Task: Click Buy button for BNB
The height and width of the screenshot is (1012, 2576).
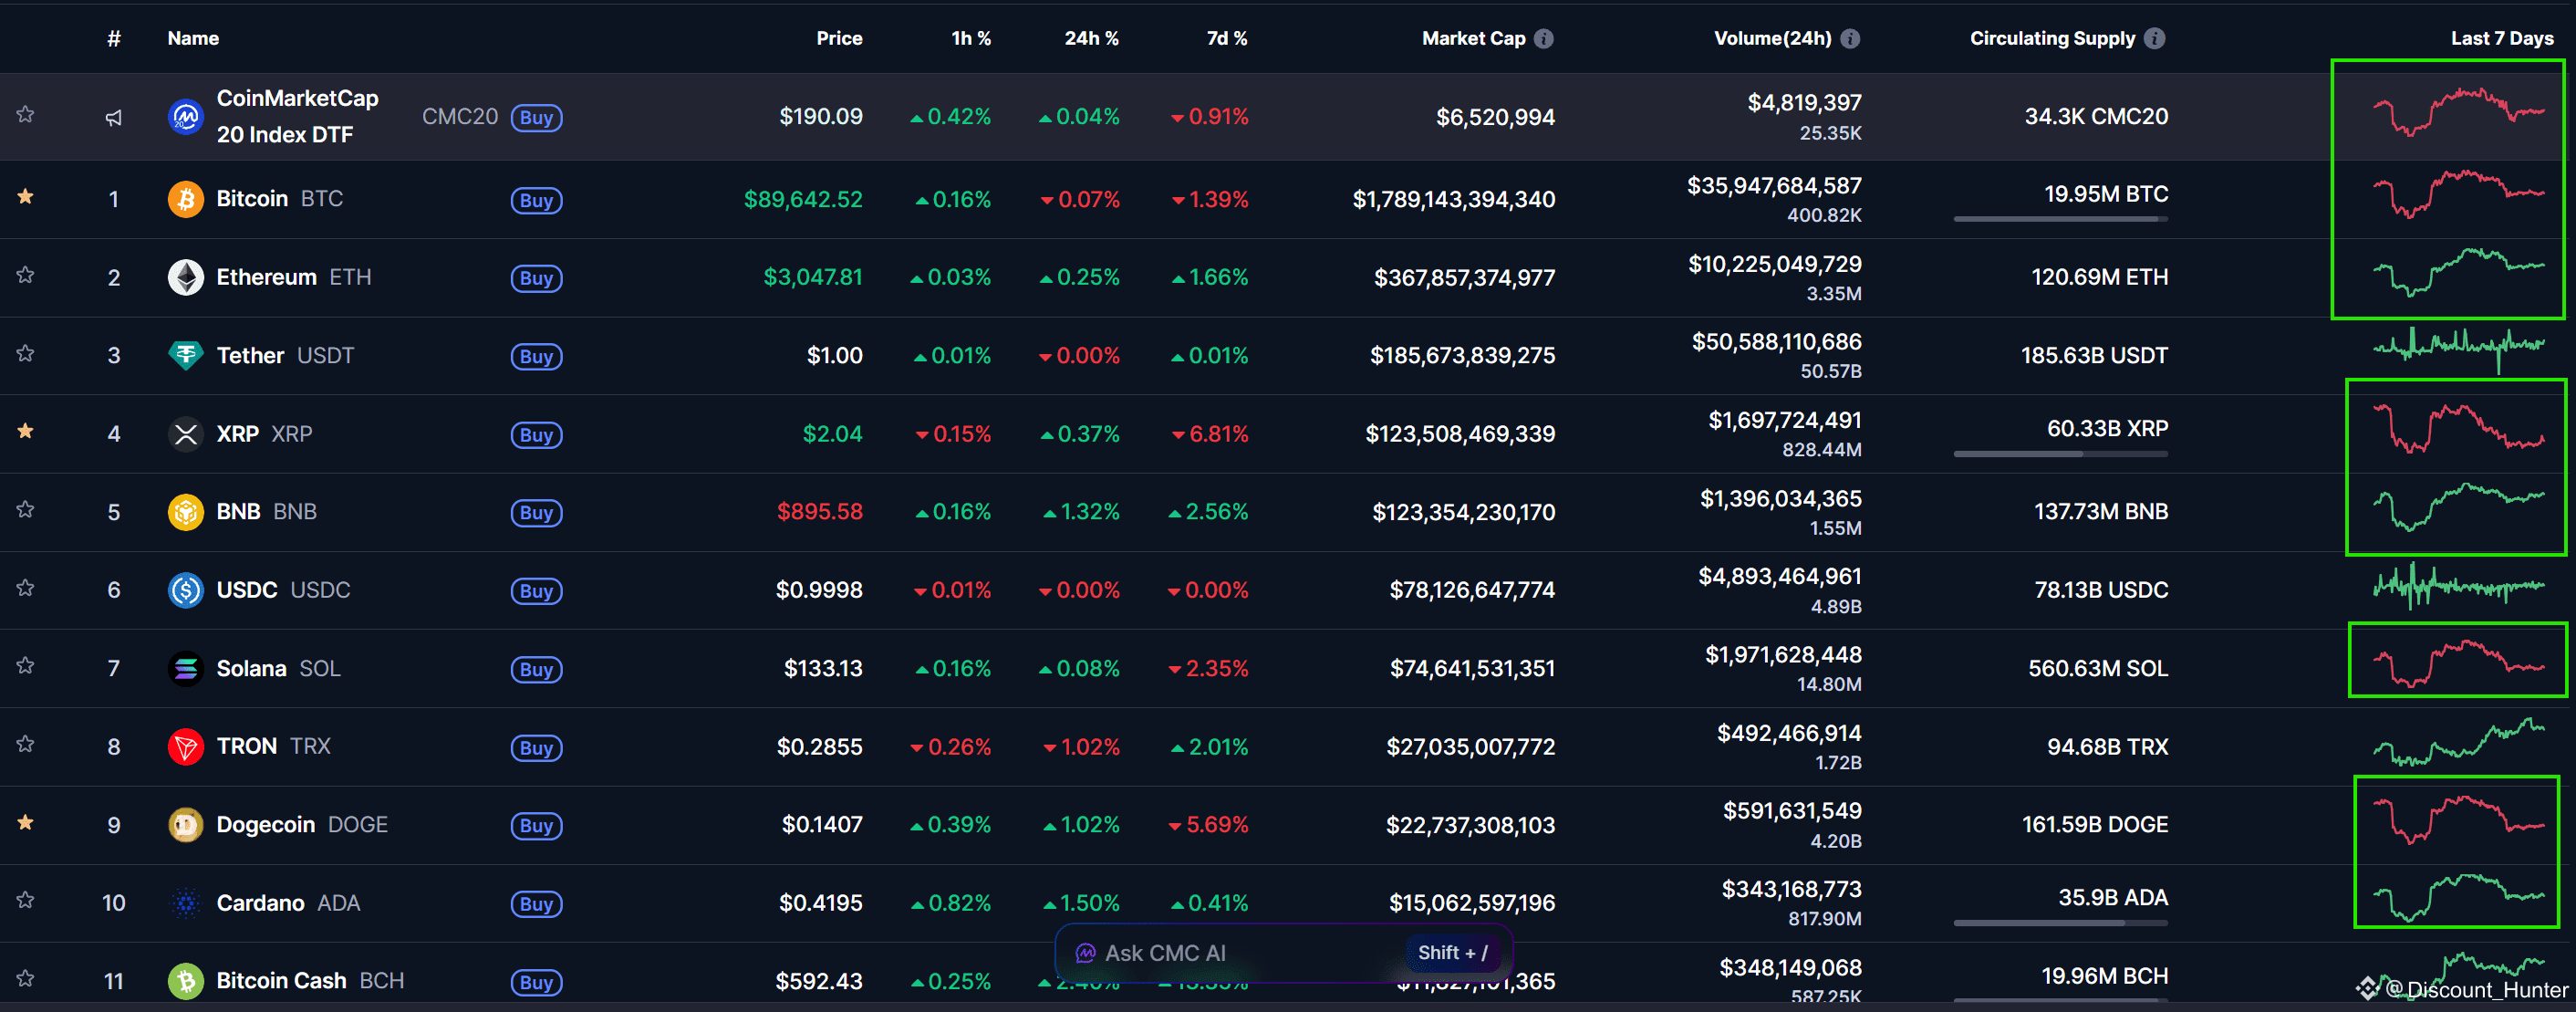Action: tap(536, 513)
